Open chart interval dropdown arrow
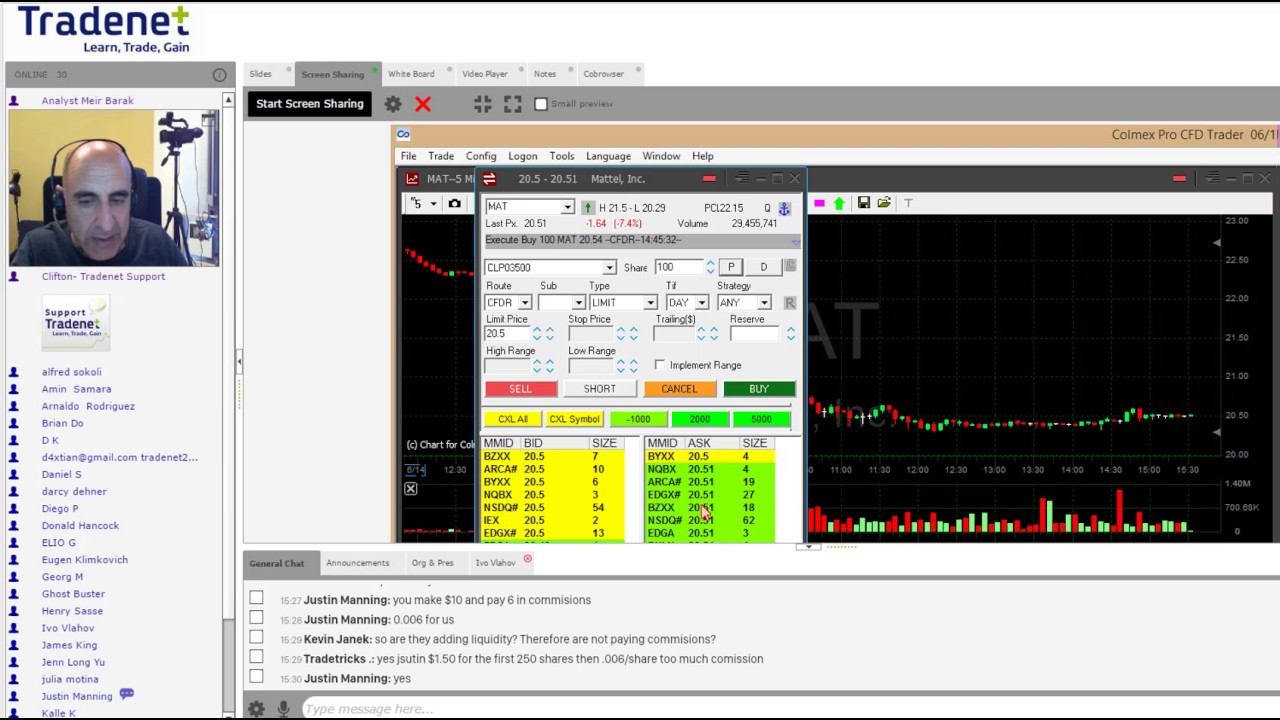The height and width of the screenshot is (720, 1280). coord(433,203)
